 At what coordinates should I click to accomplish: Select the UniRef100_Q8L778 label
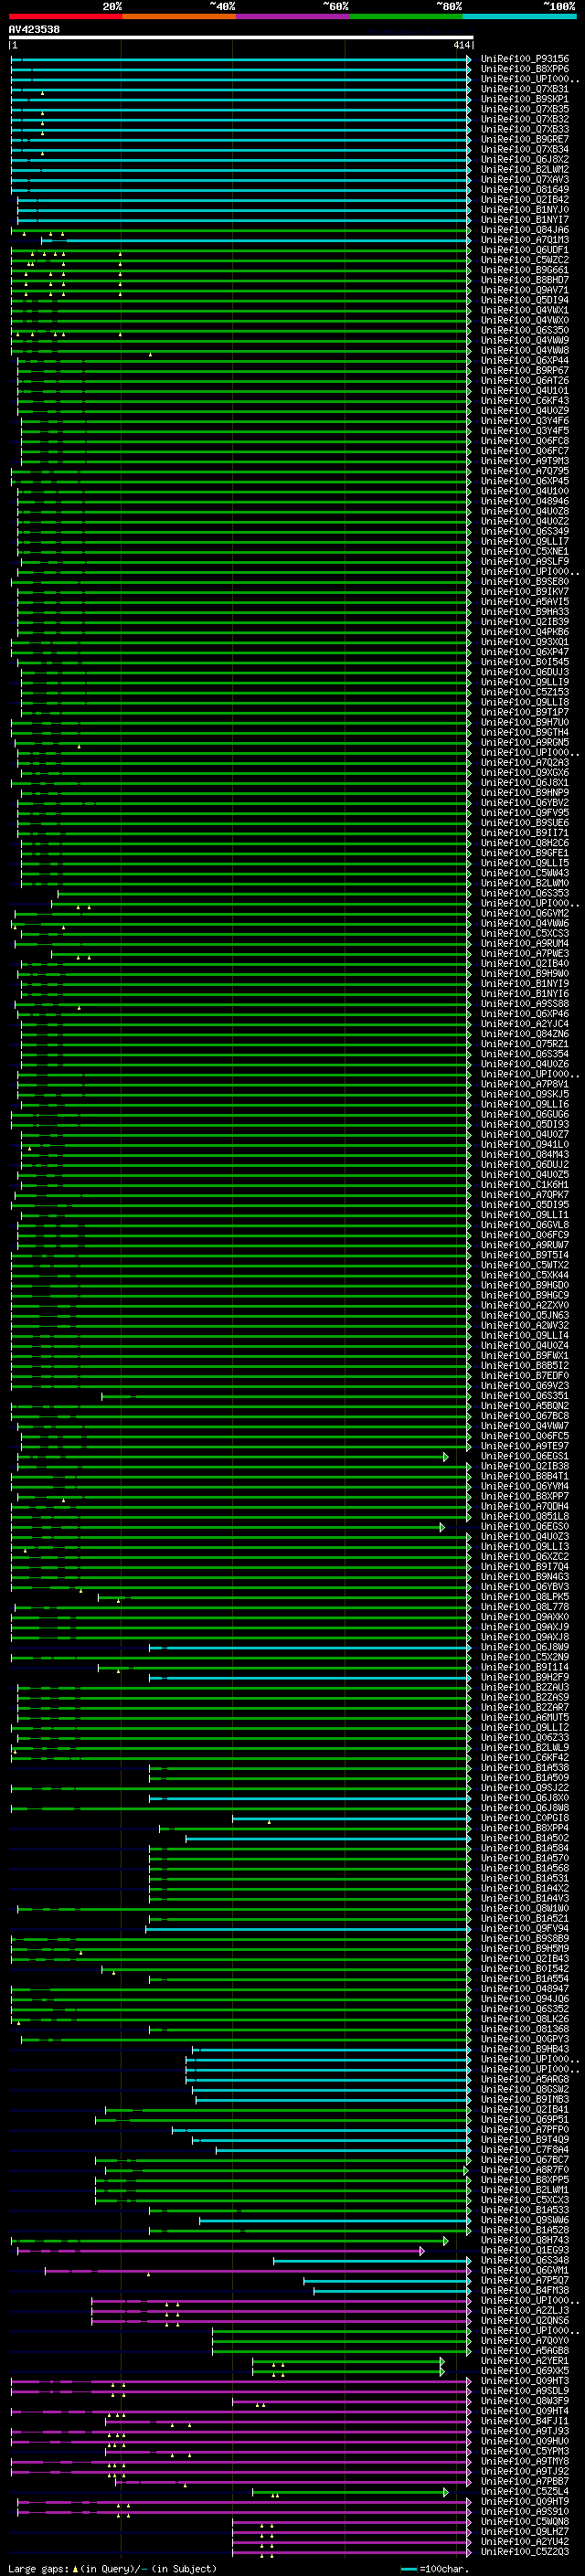click(524, 1608)
